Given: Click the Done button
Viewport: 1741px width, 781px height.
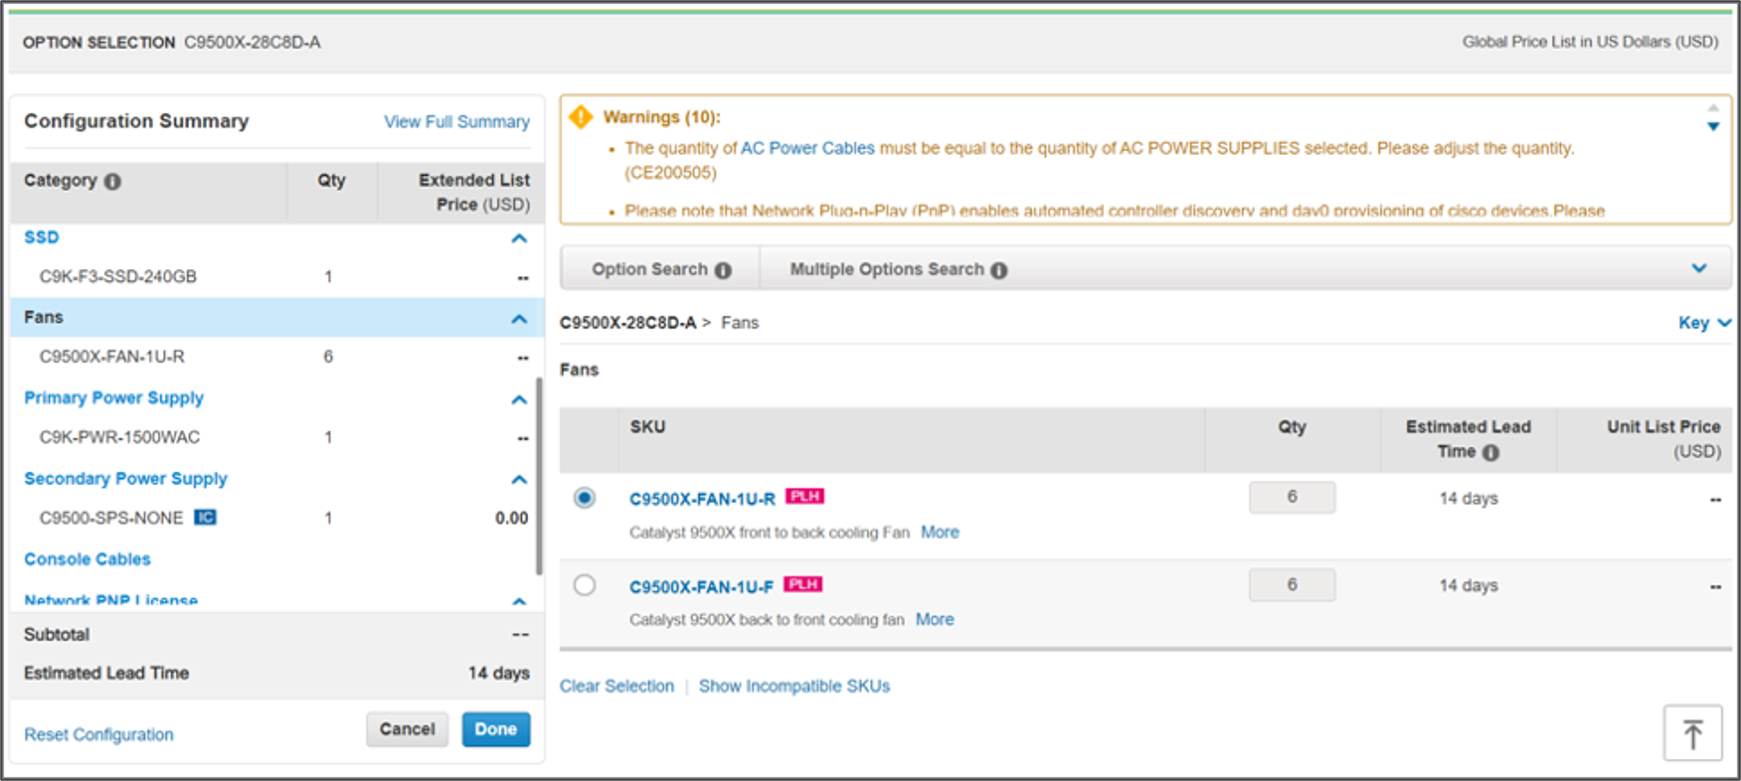Looking at the screenshot, I should click(x=496, y=729).
